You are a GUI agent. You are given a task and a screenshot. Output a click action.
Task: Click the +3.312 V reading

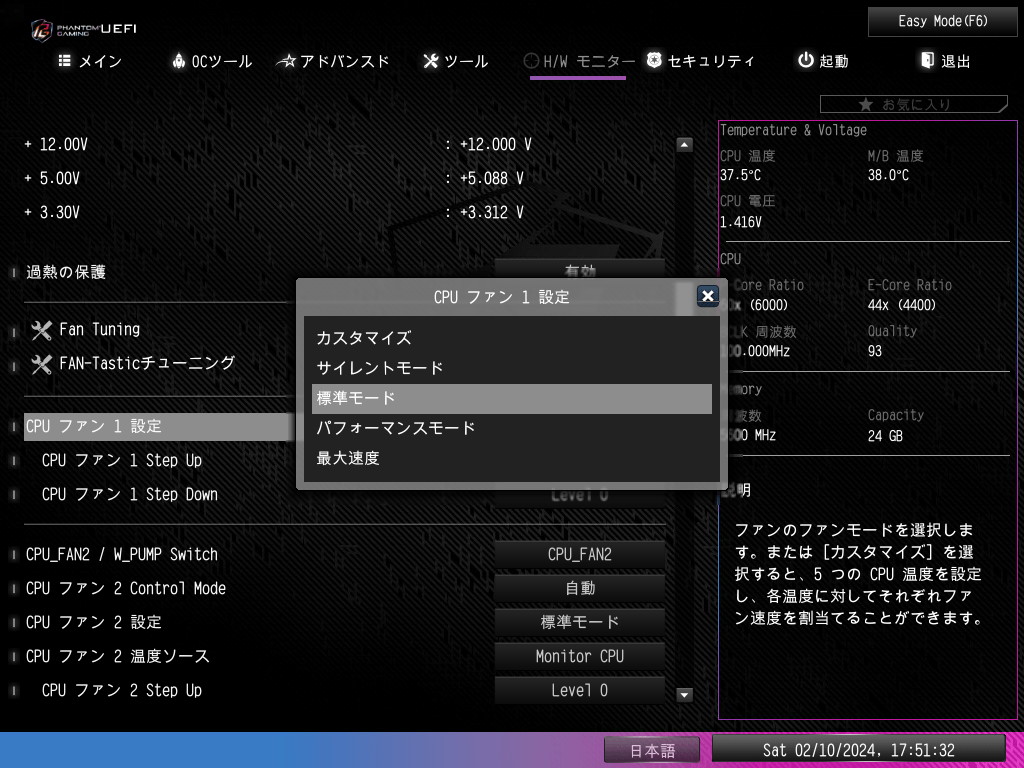click(491, 212)
